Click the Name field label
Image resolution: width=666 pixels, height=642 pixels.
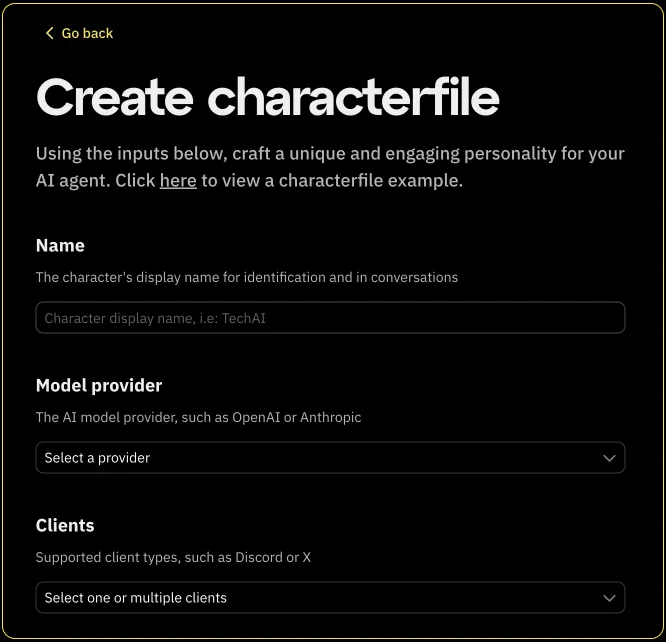coord(60,245)
